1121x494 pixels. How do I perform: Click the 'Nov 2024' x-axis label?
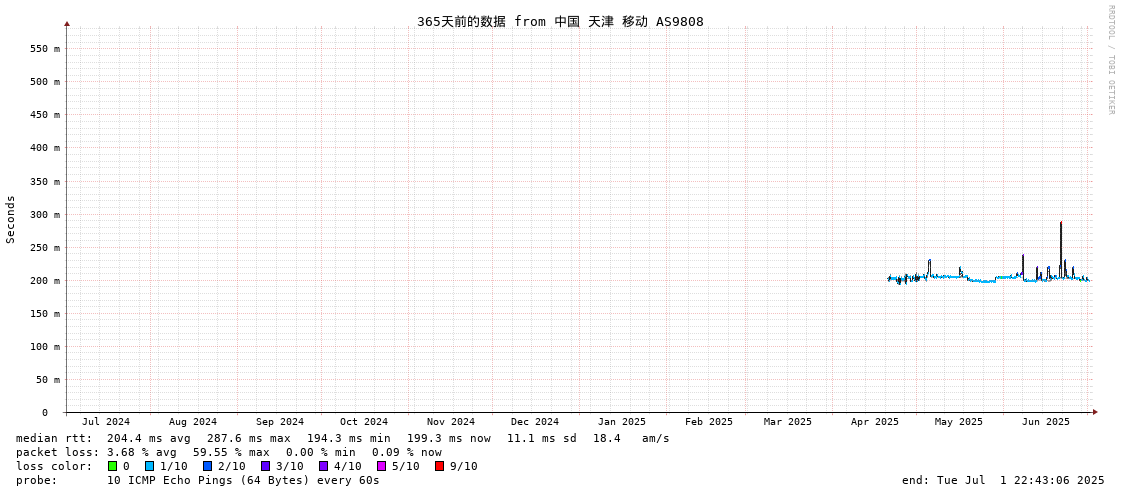[451, 422]
